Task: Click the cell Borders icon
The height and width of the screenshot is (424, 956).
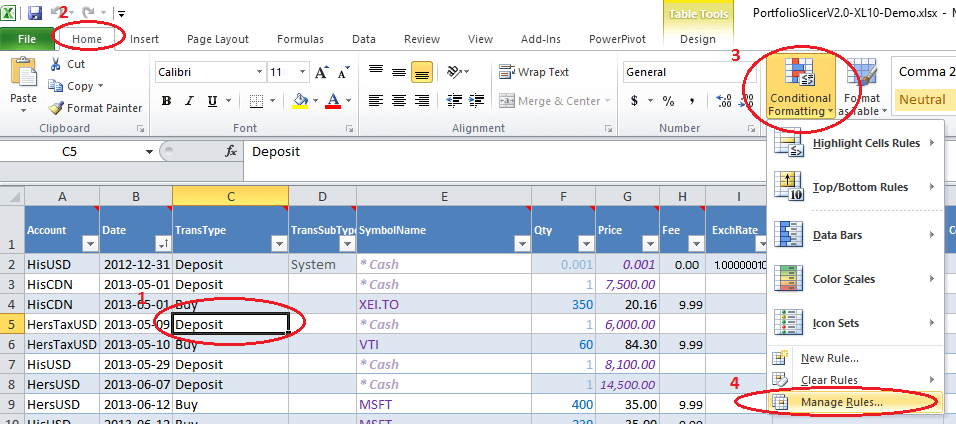Action: tap(257, 101)
